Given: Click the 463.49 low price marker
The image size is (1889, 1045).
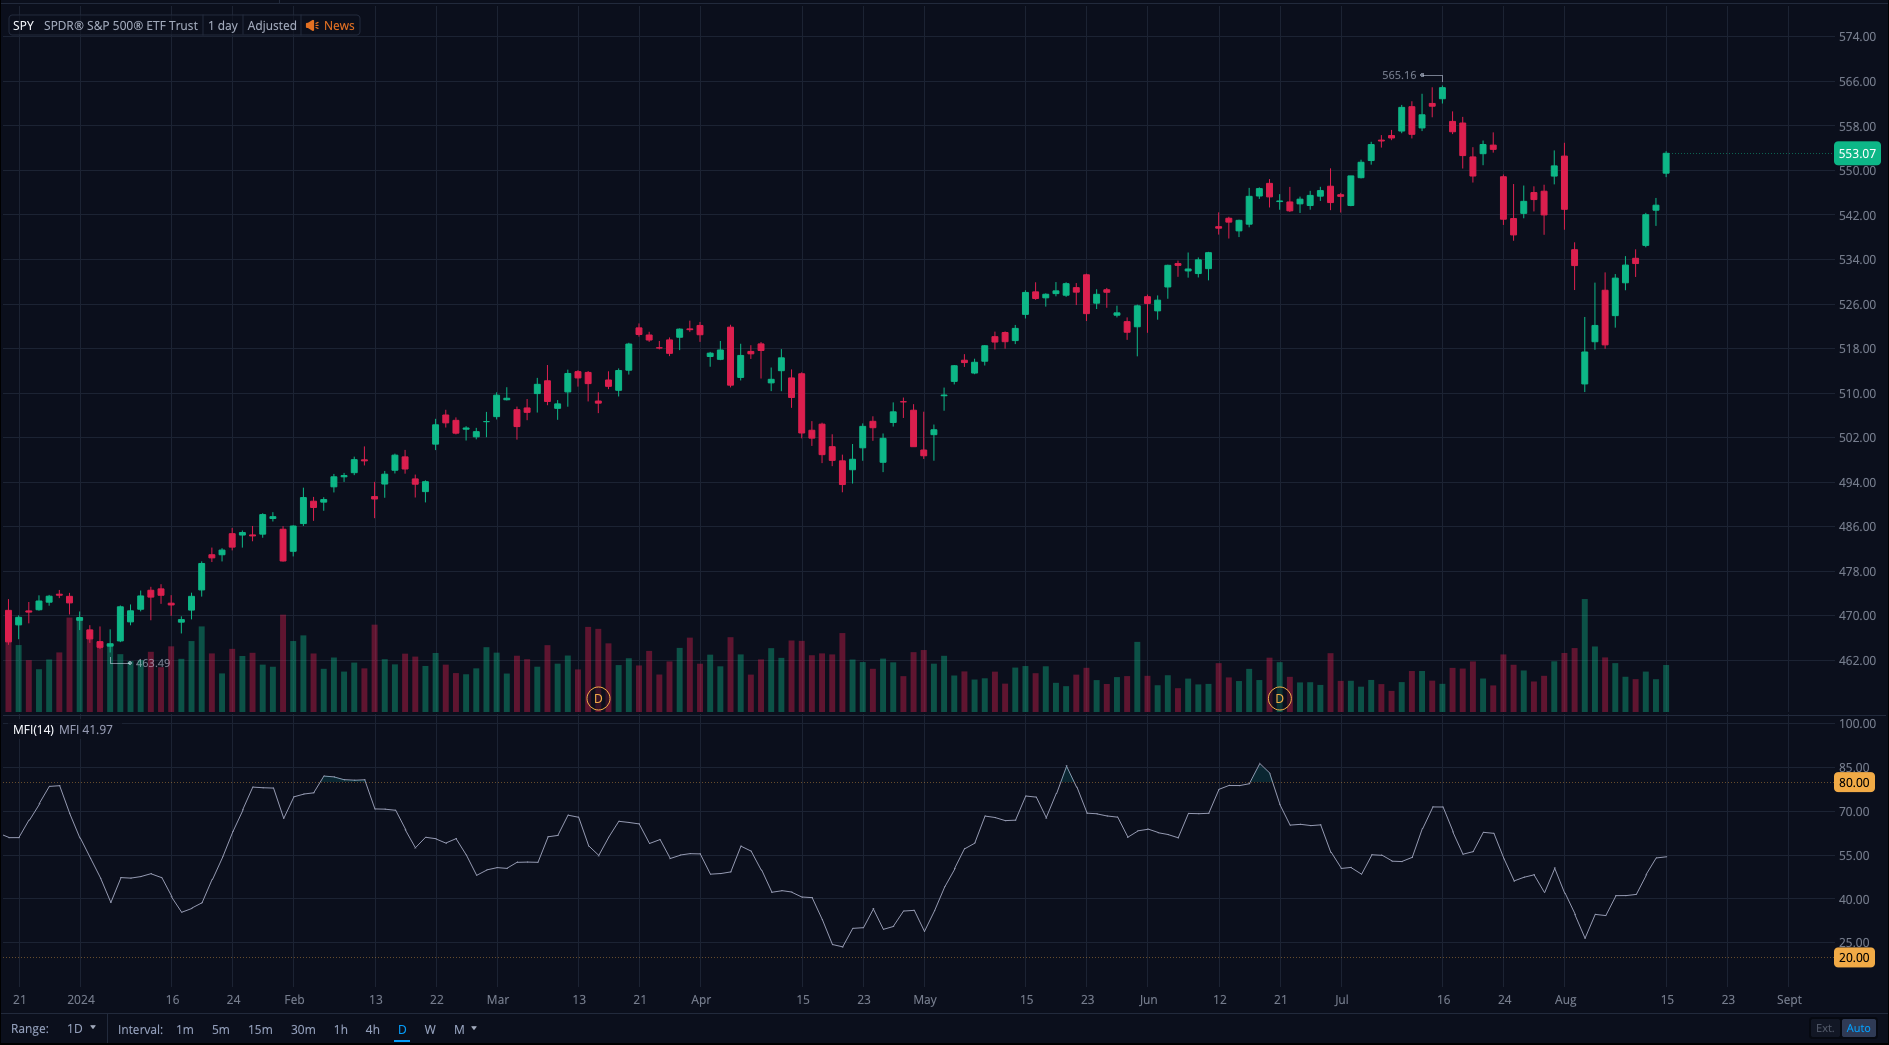Looking at the screenshot, I should pyautogui.click(x=152, y=663).
